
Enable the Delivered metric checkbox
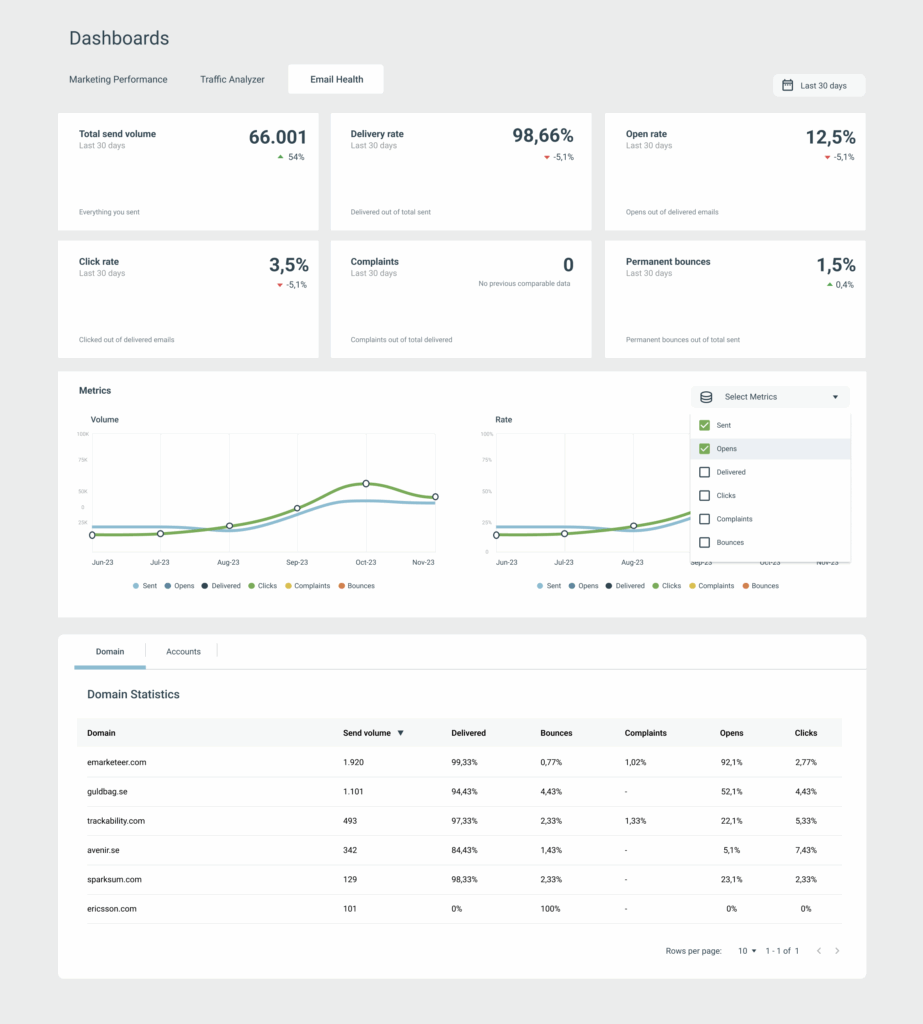tap(704, 472)
